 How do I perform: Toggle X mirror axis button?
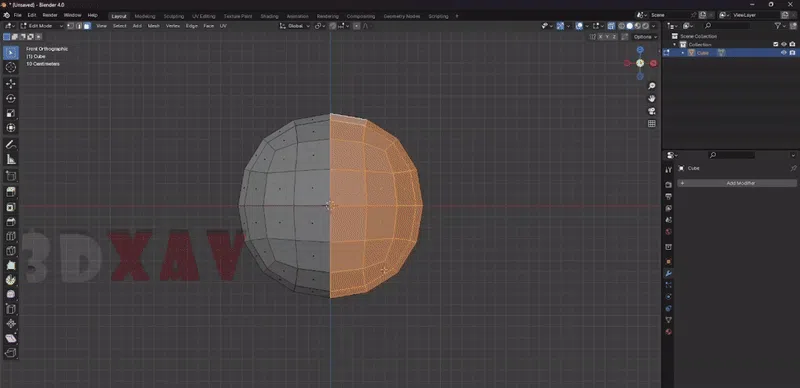tap(601, 37)
